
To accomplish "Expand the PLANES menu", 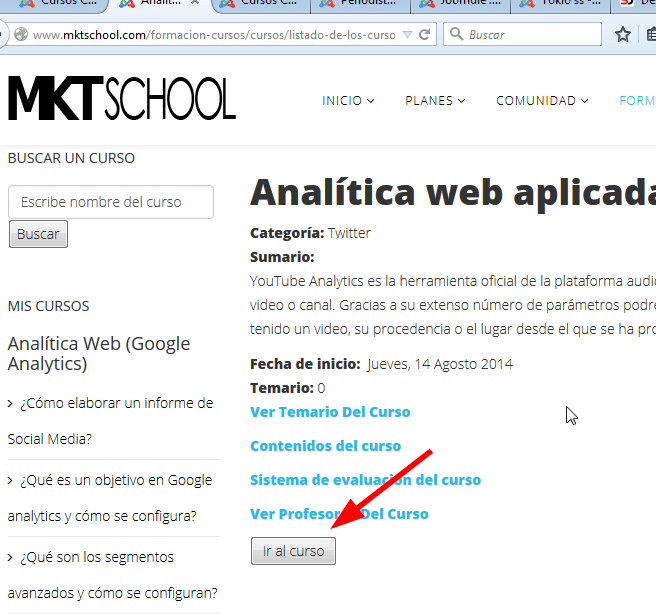I will pos(435,101).
